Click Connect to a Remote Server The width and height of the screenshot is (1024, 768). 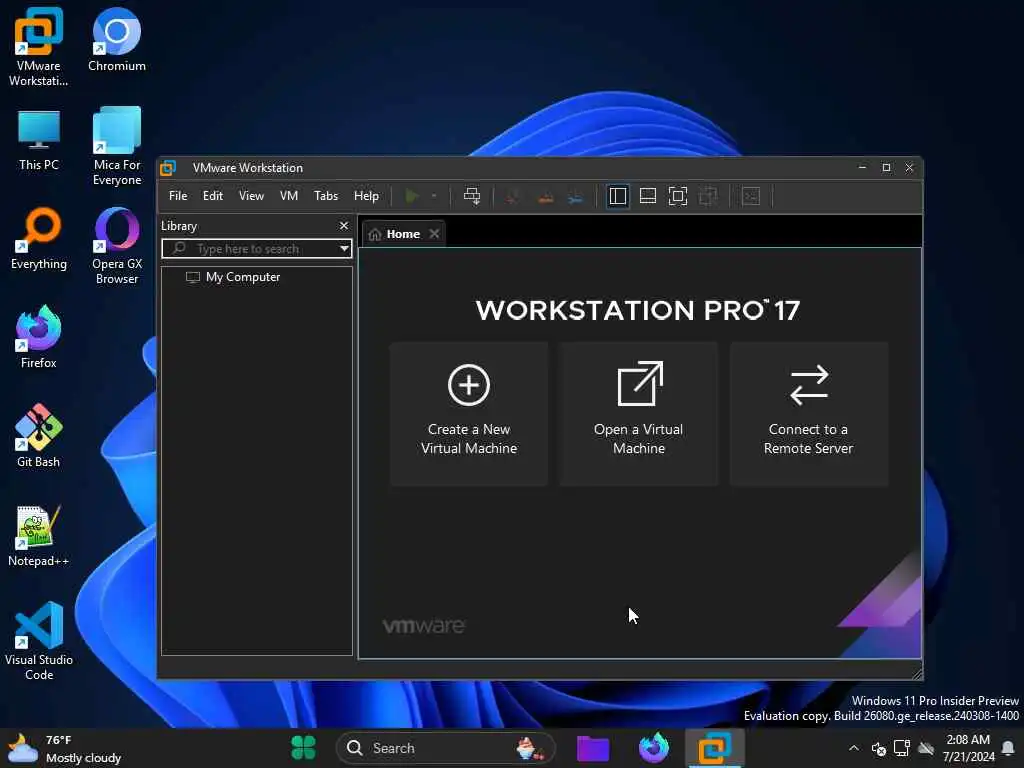tap(808, 414)
